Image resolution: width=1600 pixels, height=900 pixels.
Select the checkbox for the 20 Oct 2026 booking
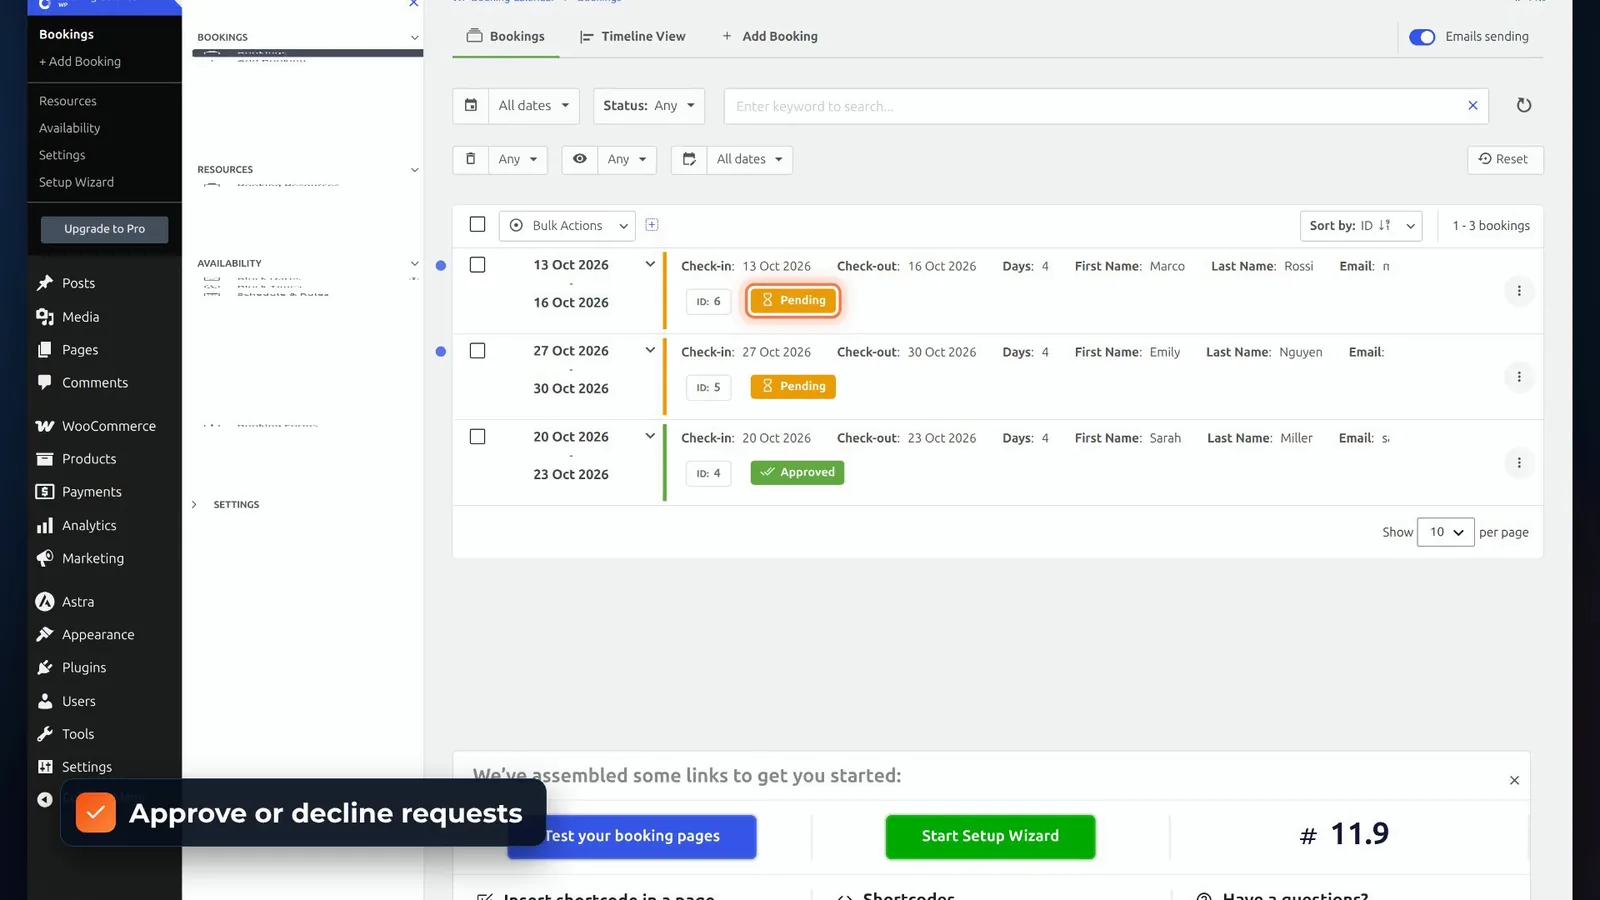(x=477, y=437)
